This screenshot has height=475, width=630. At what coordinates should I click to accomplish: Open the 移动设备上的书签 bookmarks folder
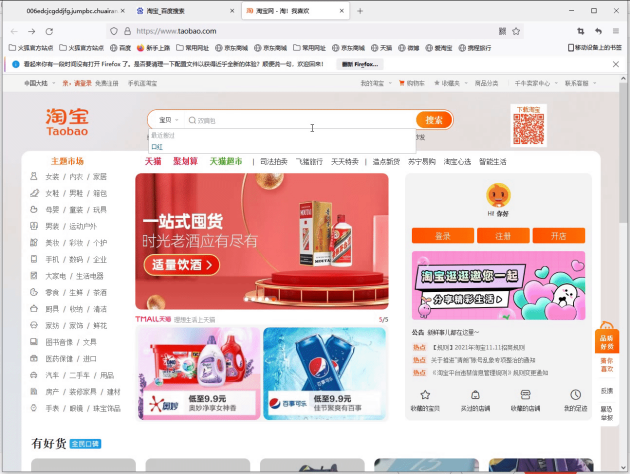pos(595,47)
